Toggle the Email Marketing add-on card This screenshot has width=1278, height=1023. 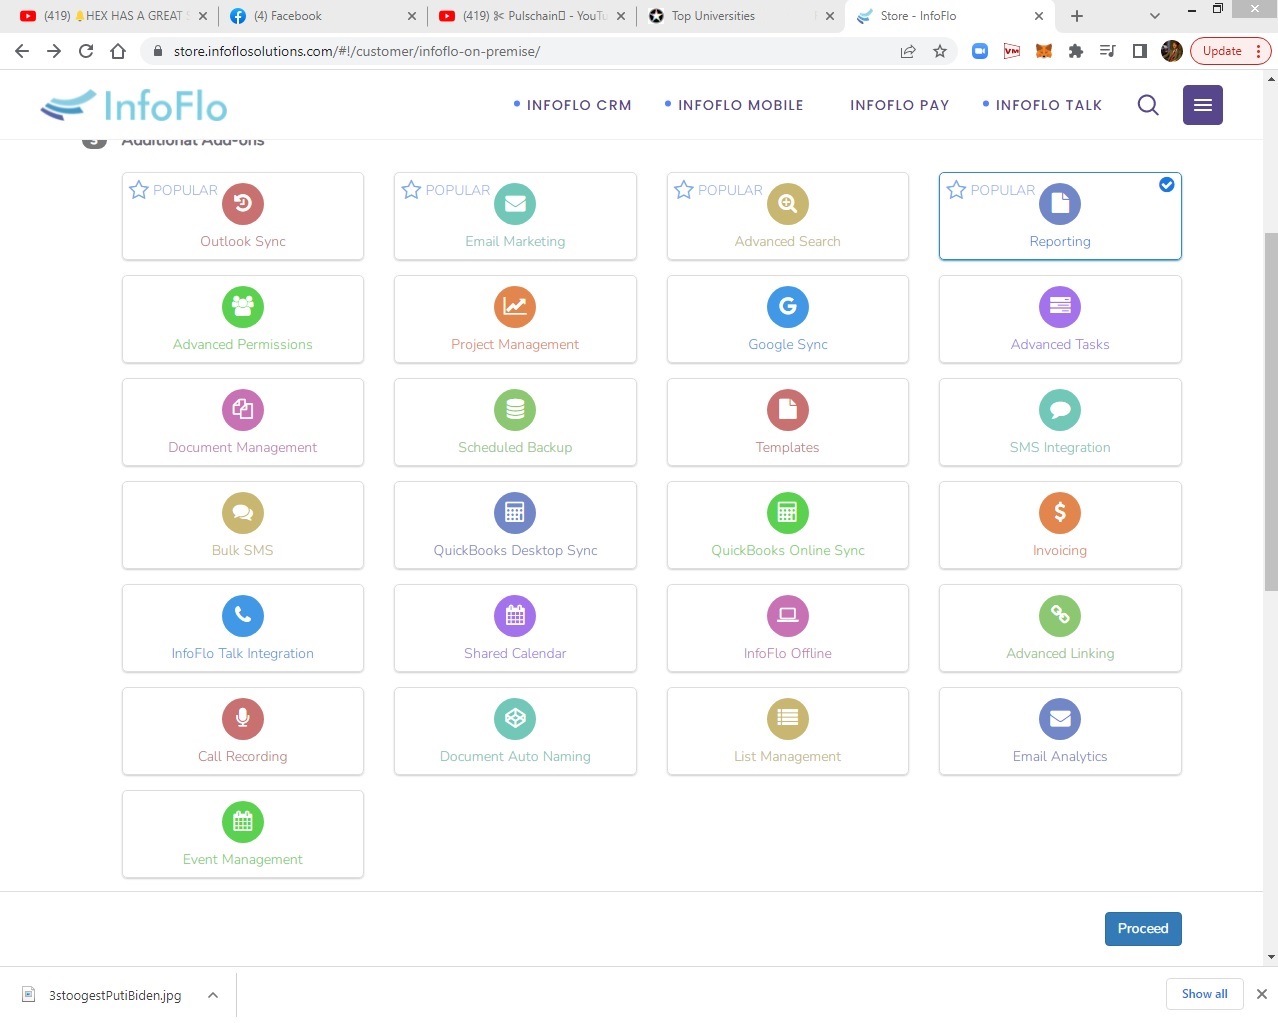pos(515,217)
